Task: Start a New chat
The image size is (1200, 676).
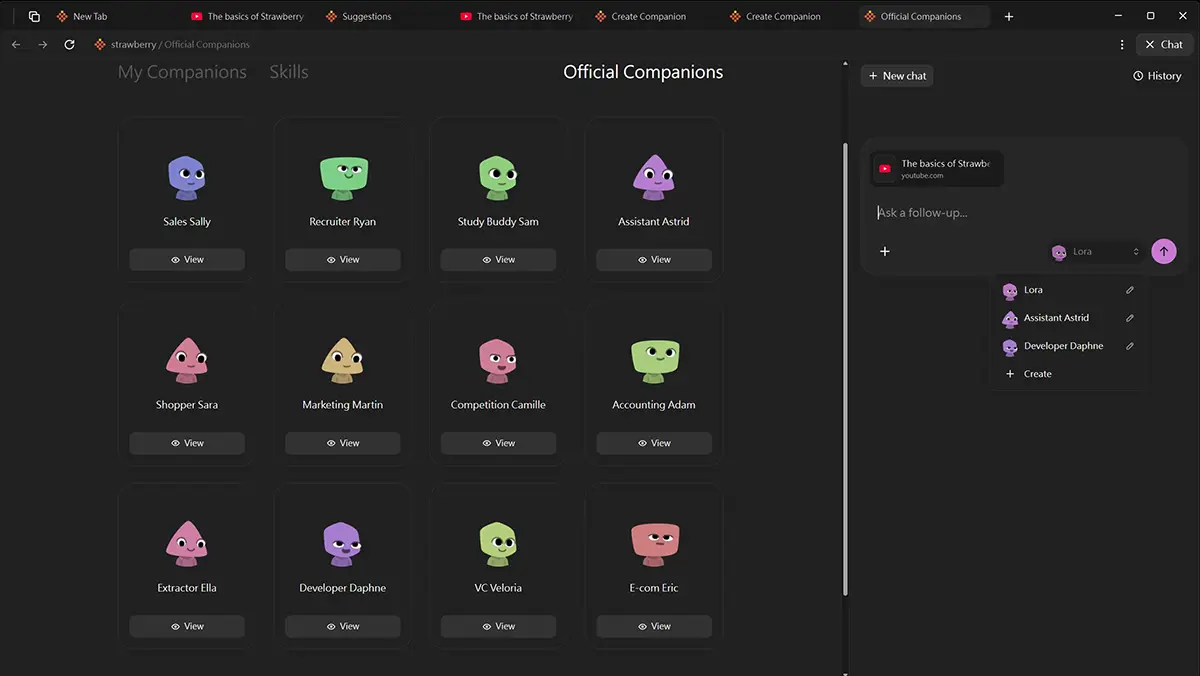Action: [897, 76]
